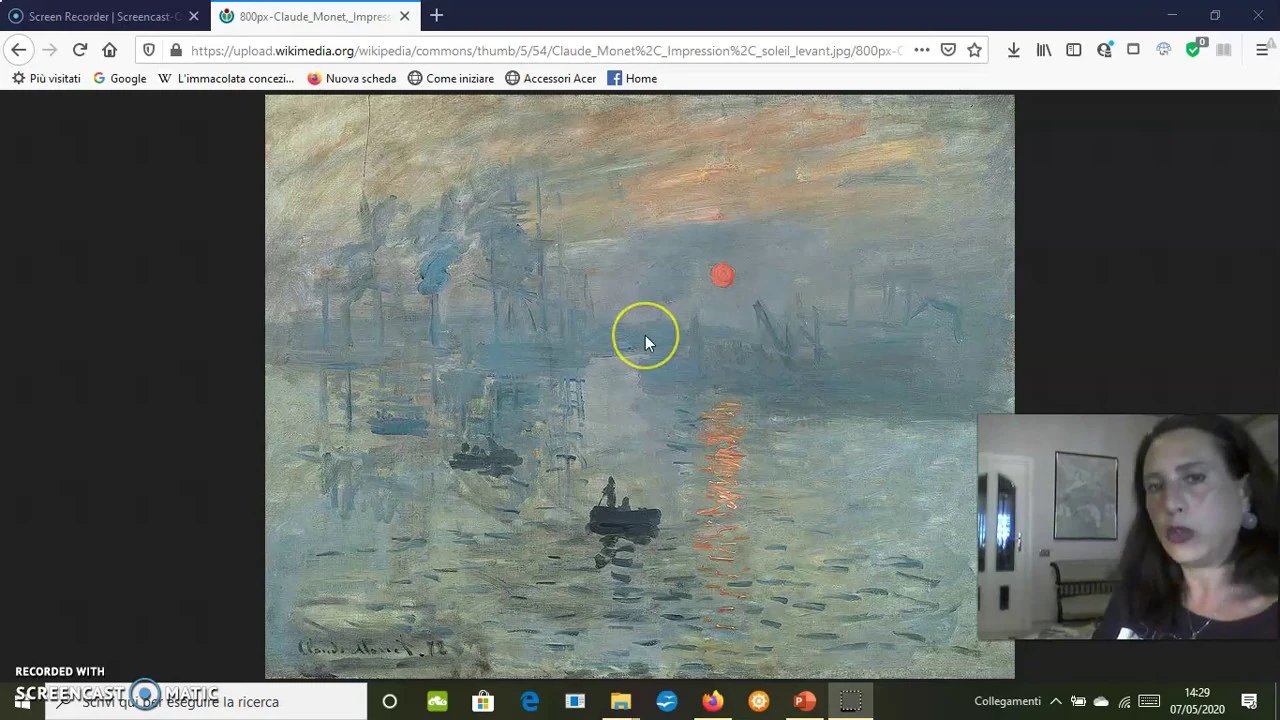Click the URL address bar

pos(545,50)
